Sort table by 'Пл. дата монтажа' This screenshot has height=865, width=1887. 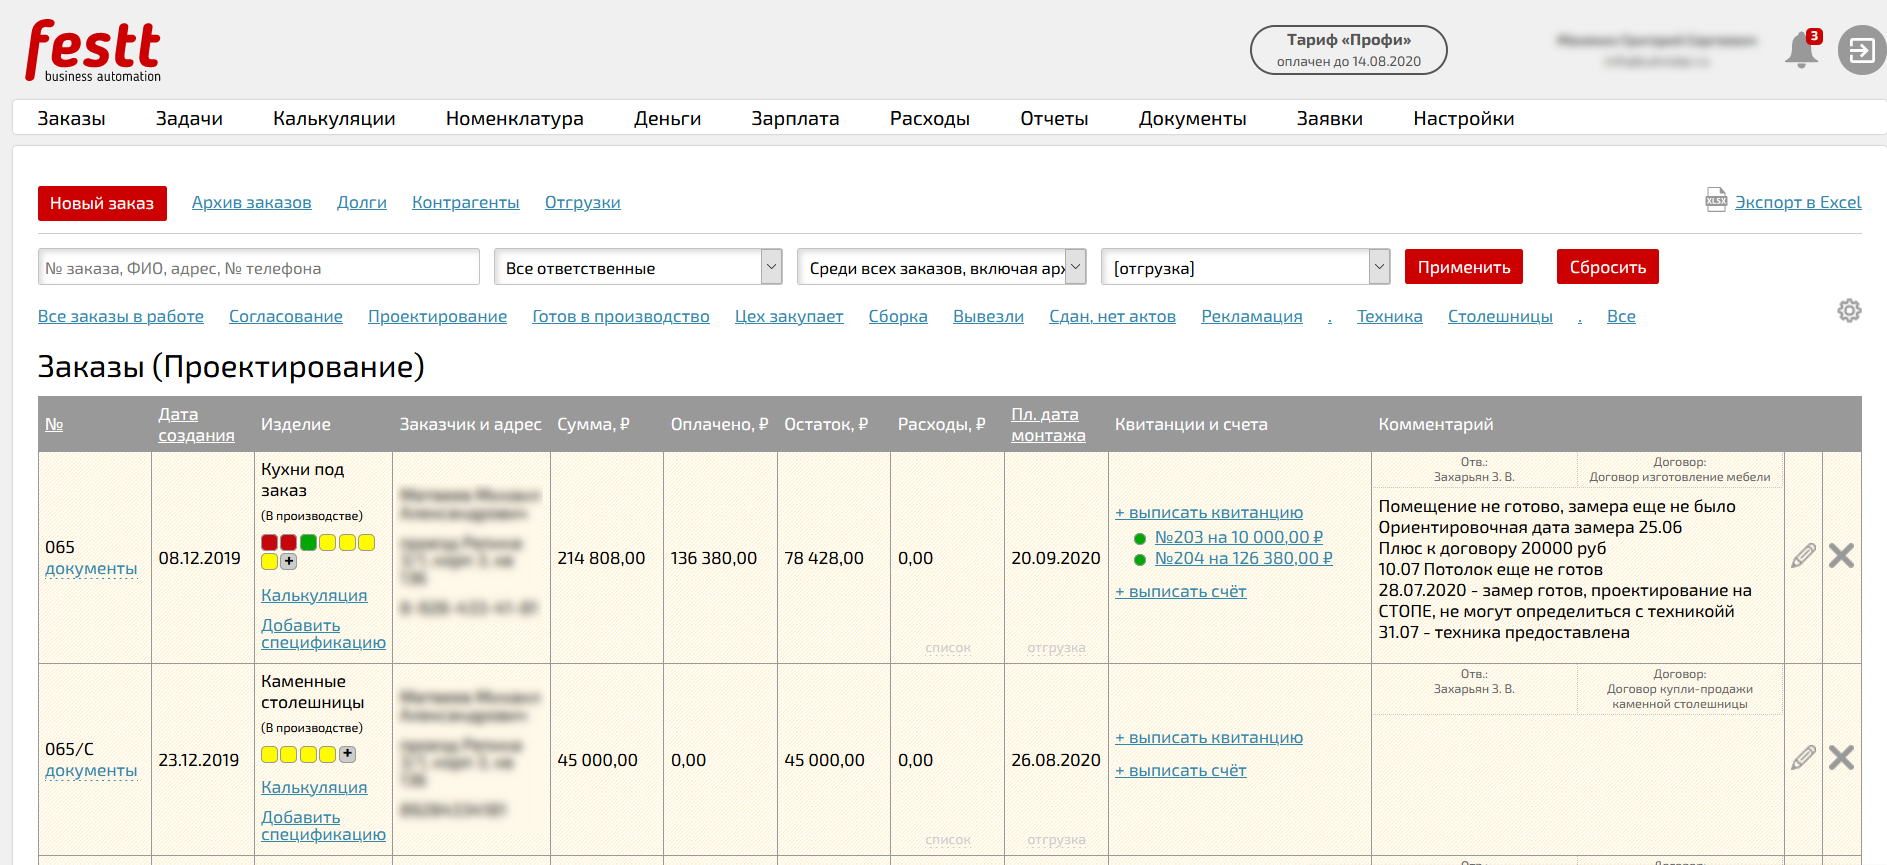click(x=1048, y=424)
